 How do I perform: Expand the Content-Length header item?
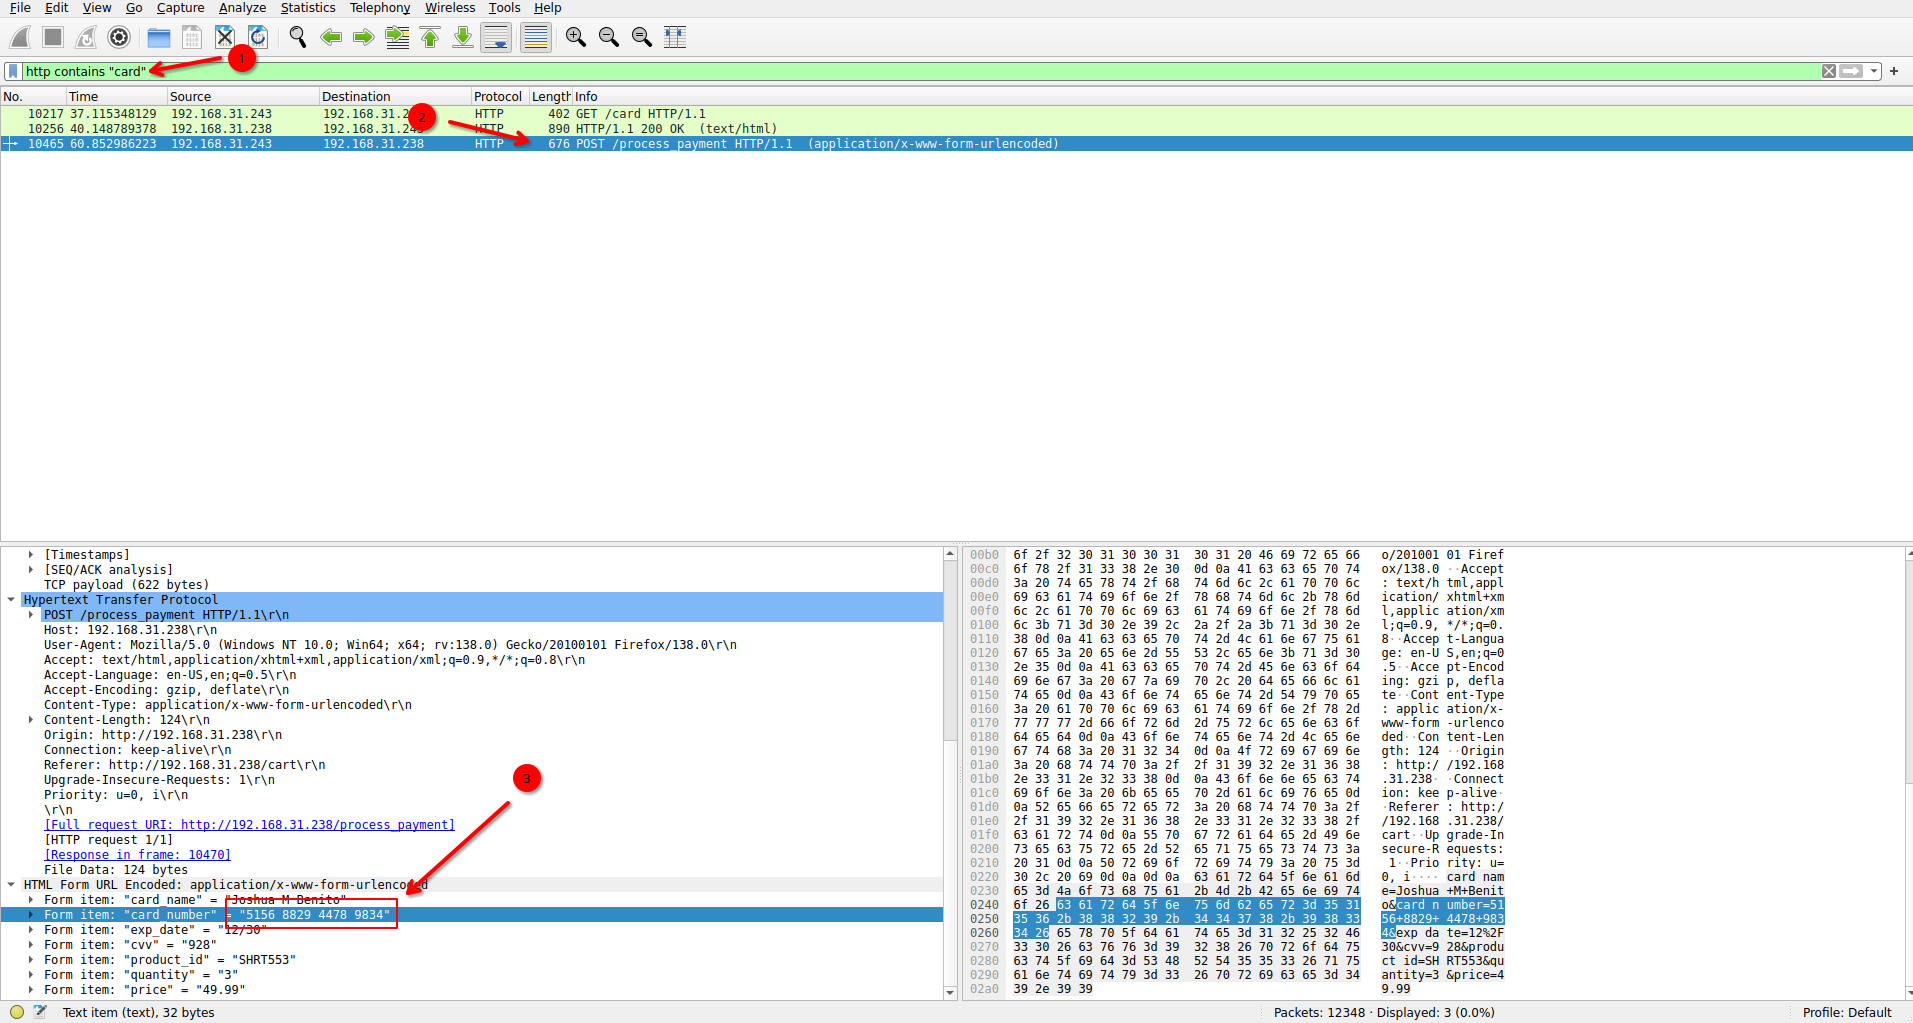coord(31,720)
